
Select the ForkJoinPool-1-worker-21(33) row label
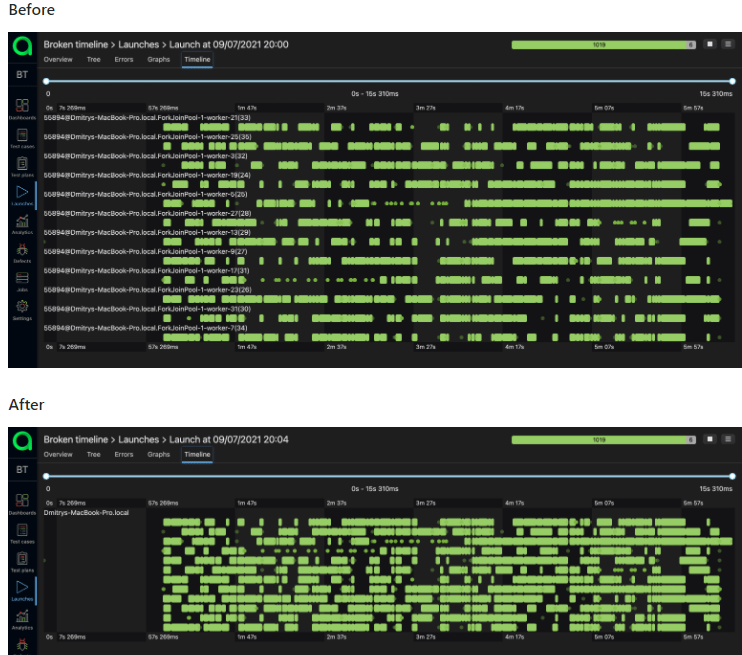(x=147, y=117)
